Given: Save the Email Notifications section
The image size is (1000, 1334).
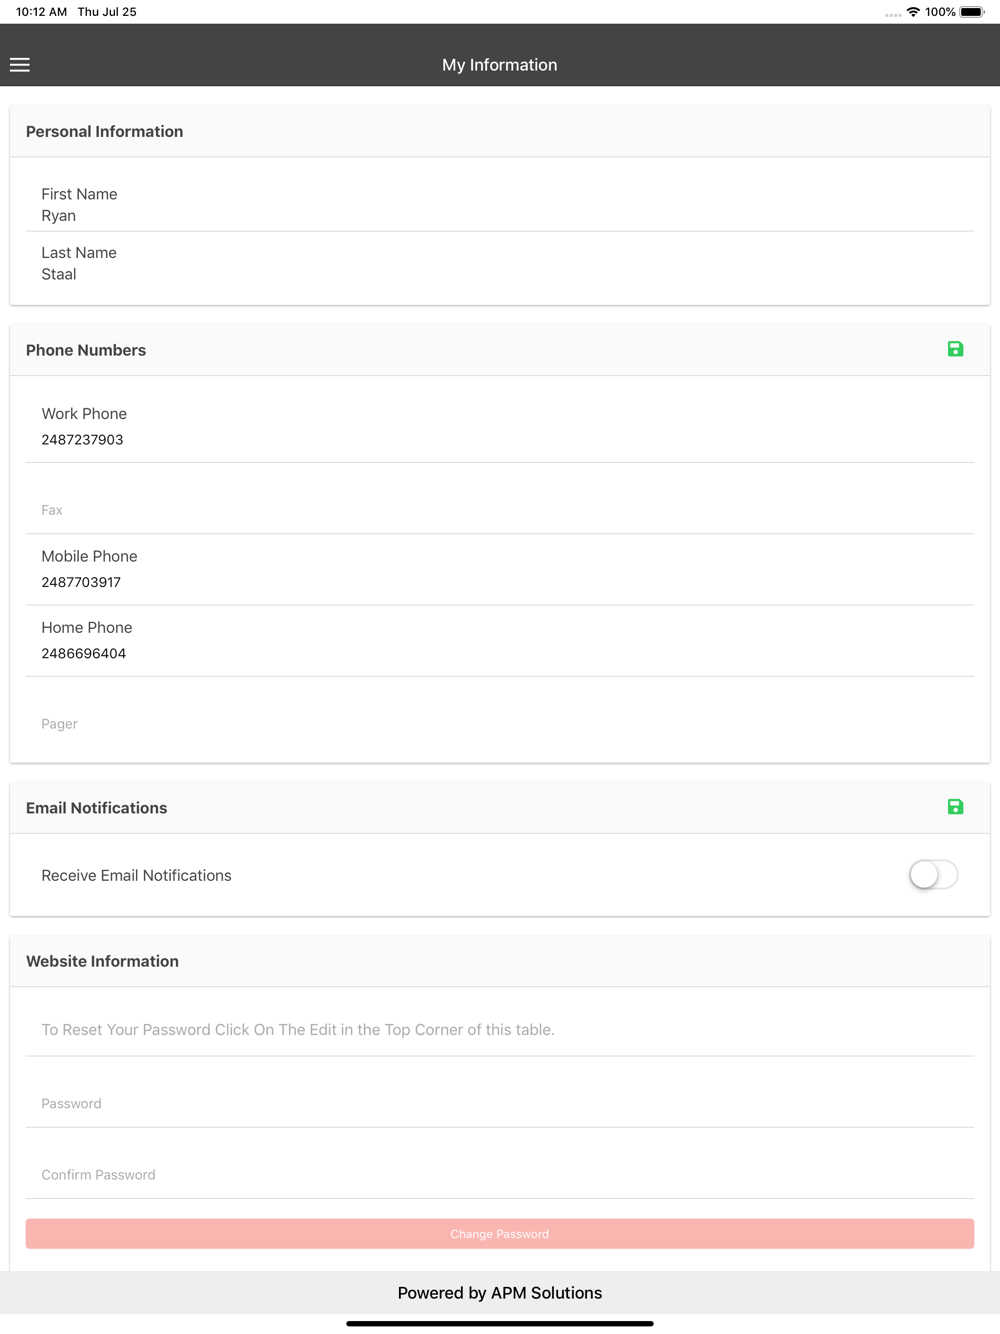Looking at the screenshot, I should click(955, 807).
